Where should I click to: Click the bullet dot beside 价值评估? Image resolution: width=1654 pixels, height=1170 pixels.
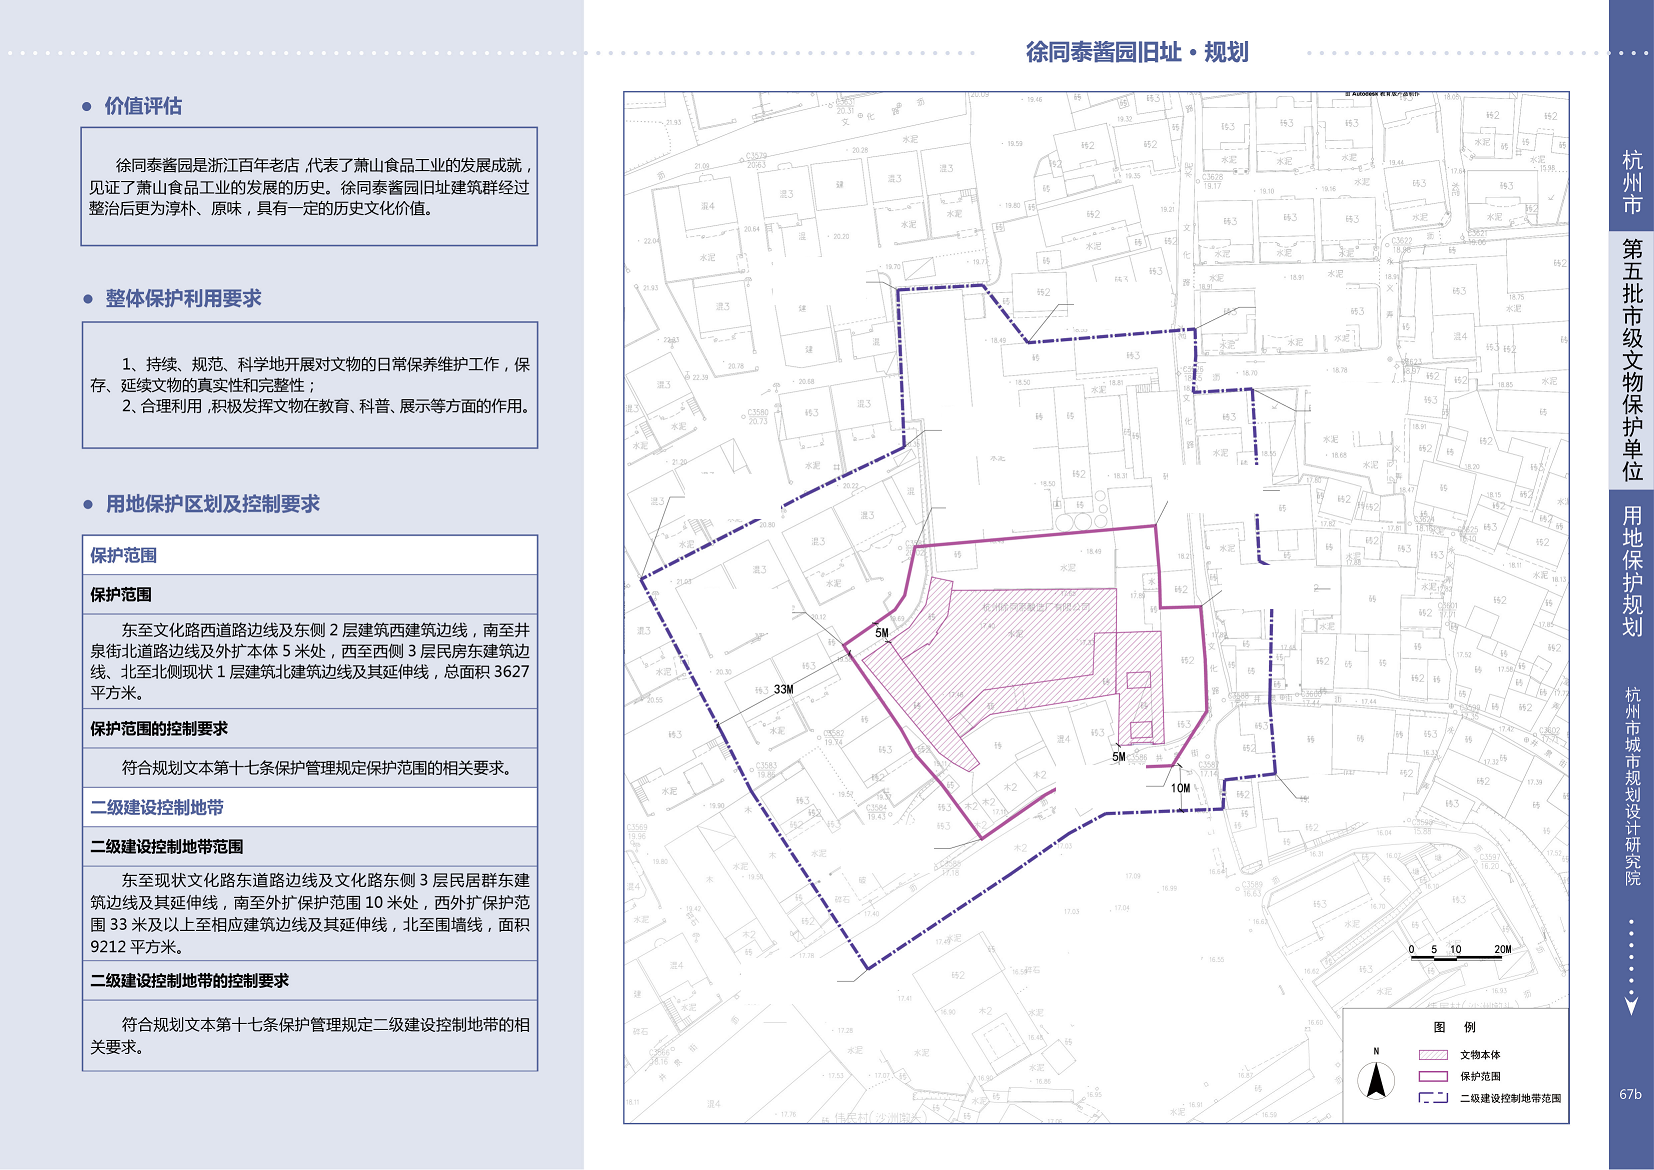coord(88,106)
